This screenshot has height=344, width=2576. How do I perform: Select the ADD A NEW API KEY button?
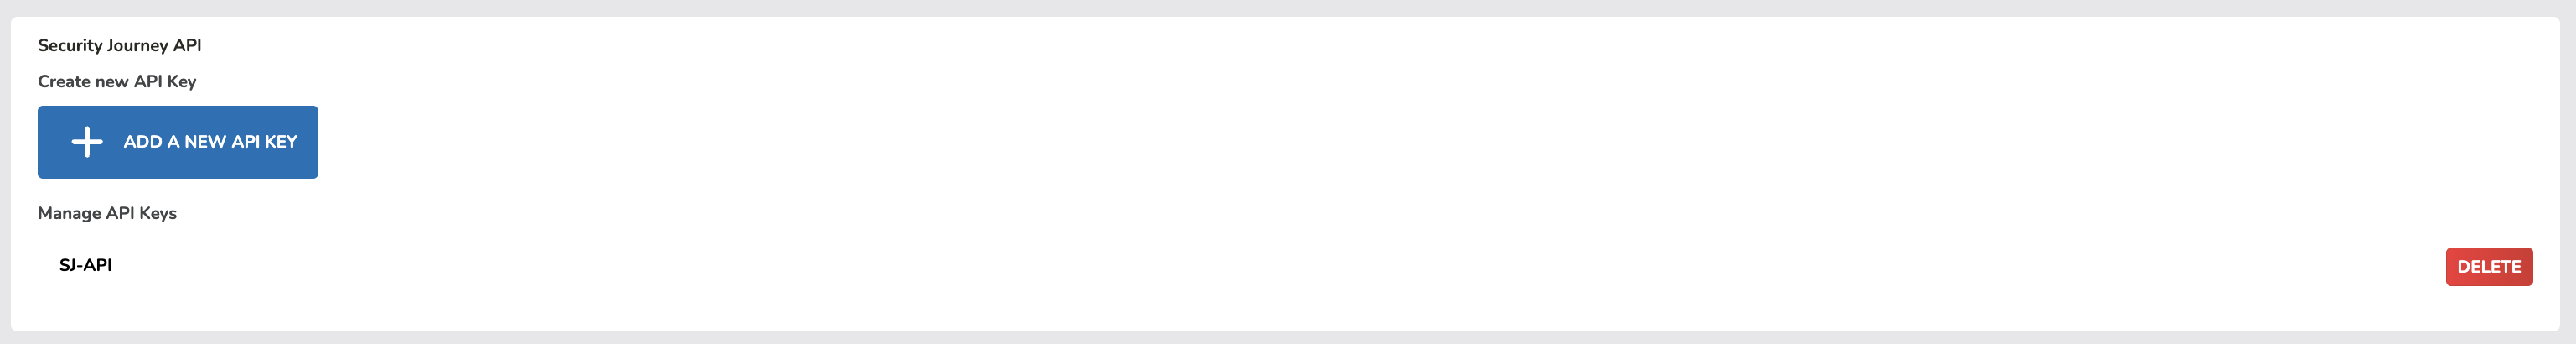[x=178, y=142]
